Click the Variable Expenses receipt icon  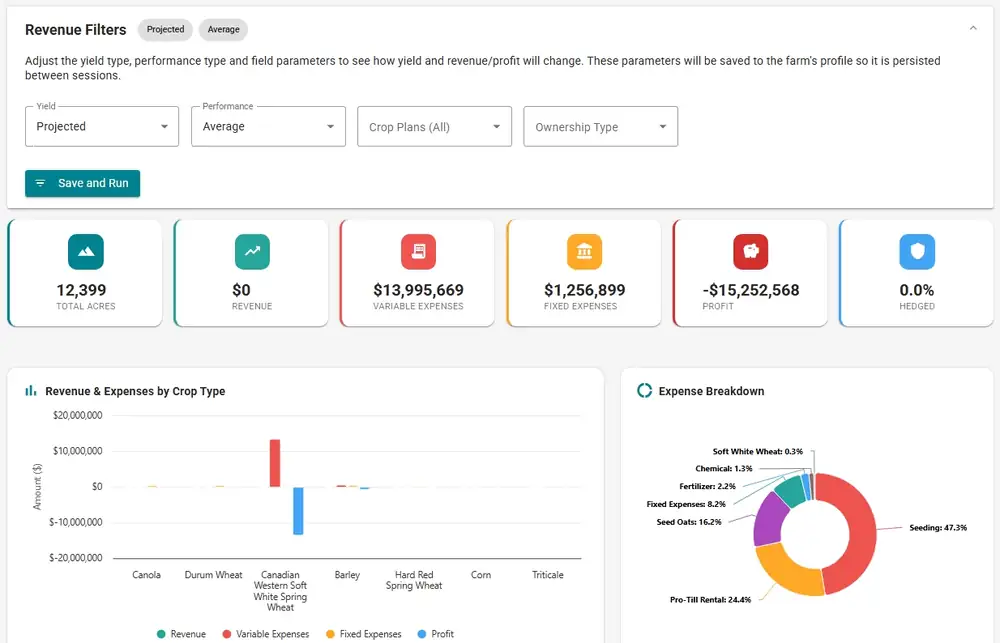point(418,251)
